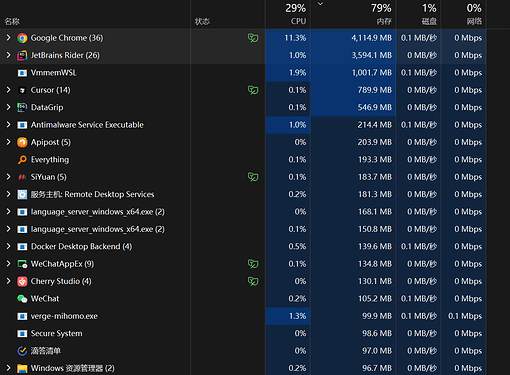Sort by the 内存 memory column header
The width and height of the screenshot is (510, 375).
353,14
